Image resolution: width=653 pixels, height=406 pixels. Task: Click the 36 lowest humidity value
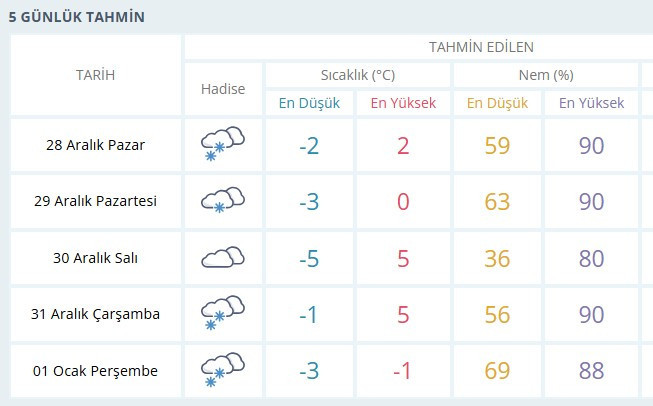498,258
